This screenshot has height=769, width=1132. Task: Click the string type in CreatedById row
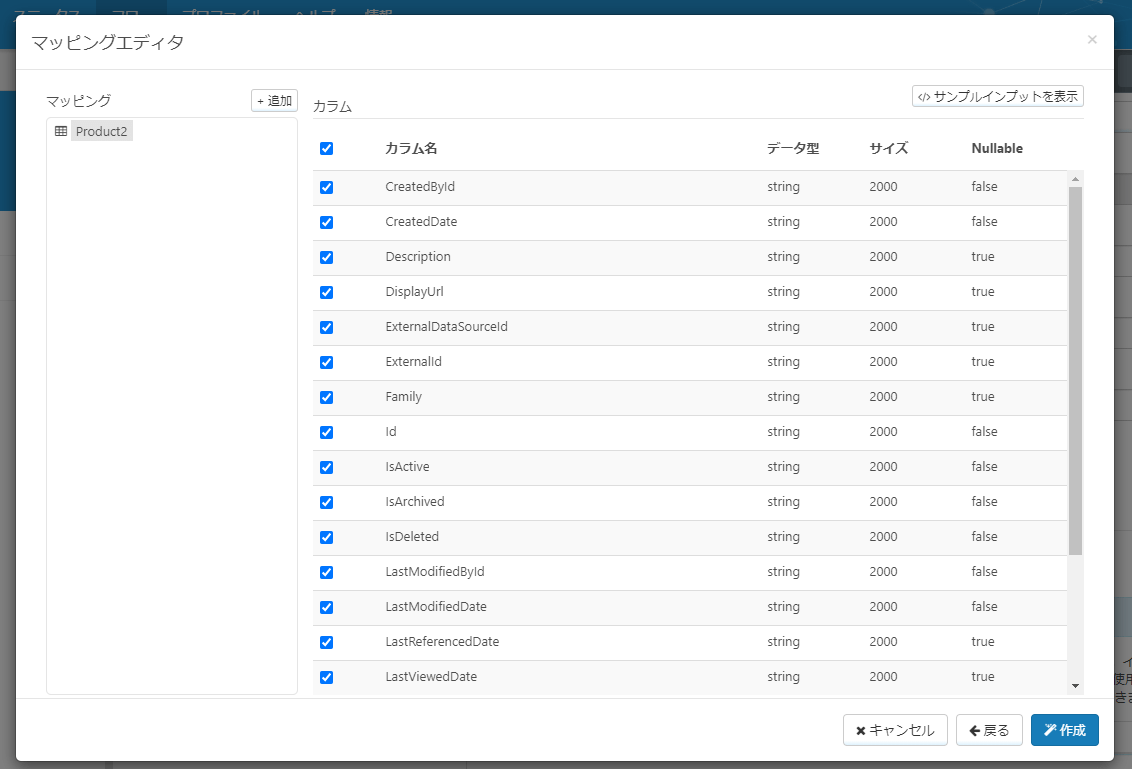tap(783, 186)
